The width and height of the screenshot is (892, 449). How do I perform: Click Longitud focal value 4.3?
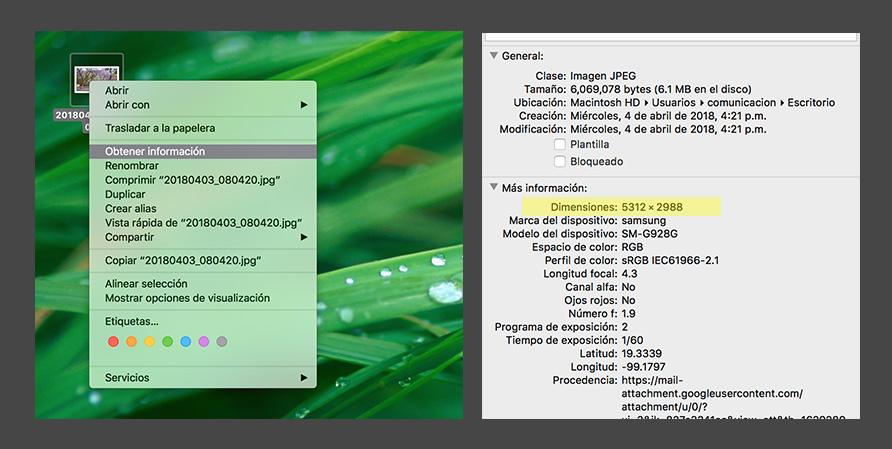click(629, 274)
